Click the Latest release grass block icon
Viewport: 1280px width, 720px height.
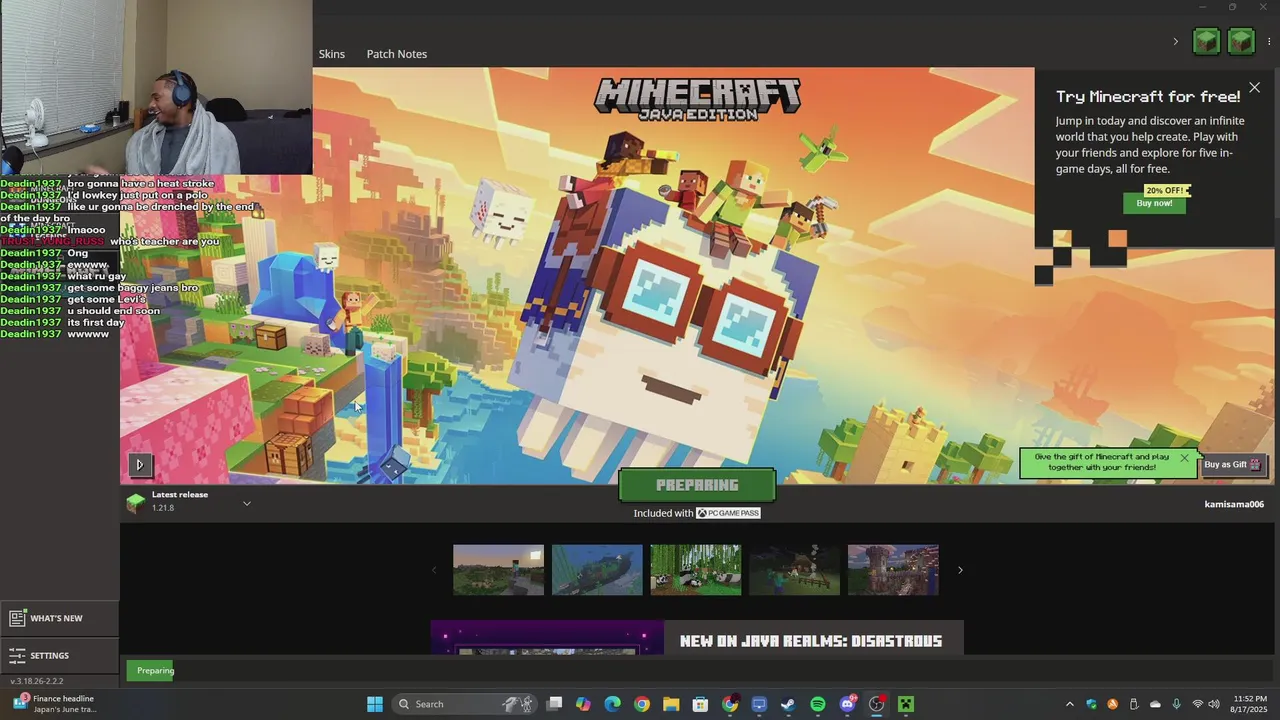[x=136, y=503]
